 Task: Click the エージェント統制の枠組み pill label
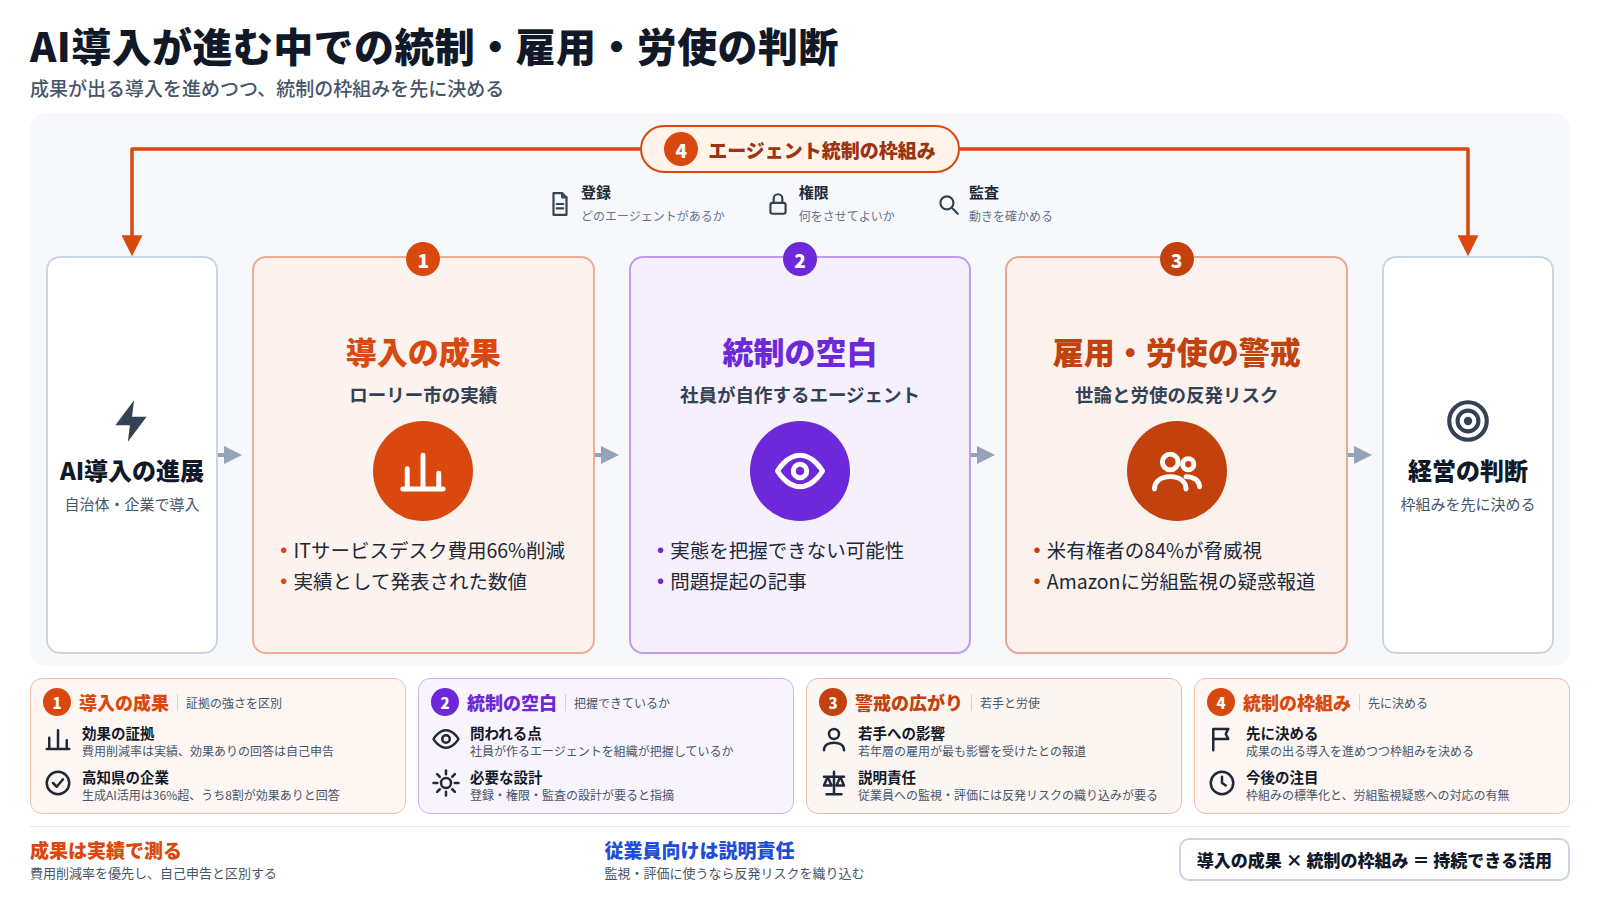point(800,150)
